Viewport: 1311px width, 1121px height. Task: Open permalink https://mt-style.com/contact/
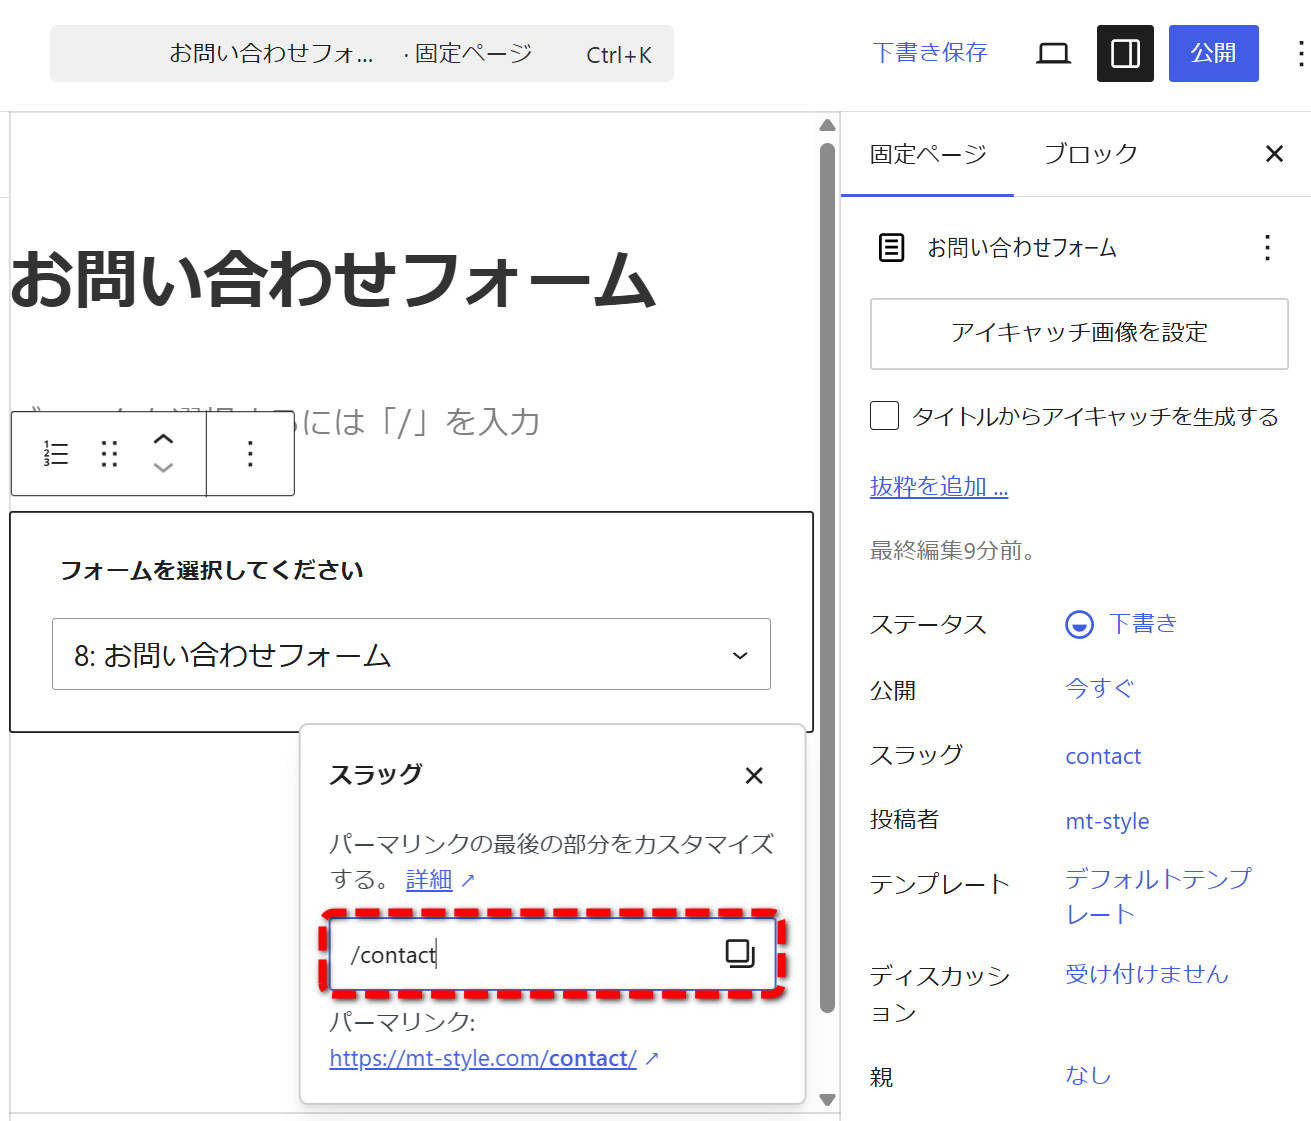(x=483, y=1058)
